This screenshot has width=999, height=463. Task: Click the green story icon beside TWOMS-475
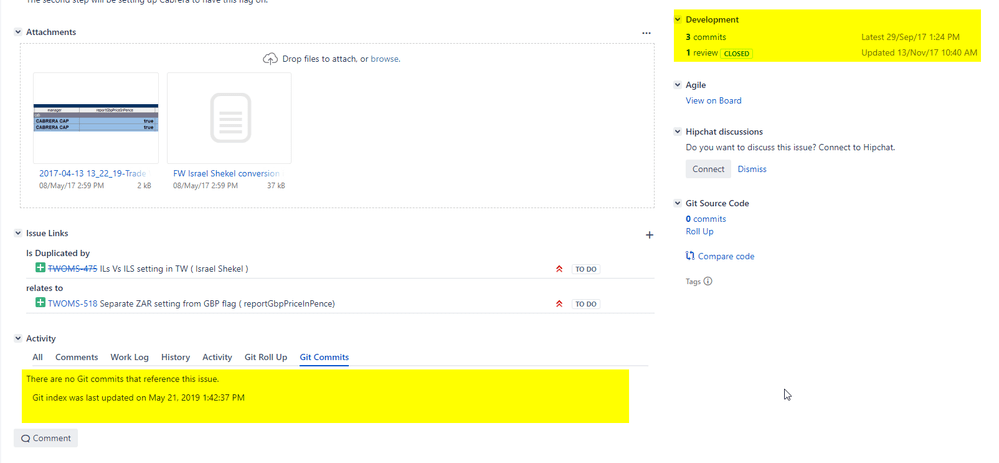click(40, 268)
